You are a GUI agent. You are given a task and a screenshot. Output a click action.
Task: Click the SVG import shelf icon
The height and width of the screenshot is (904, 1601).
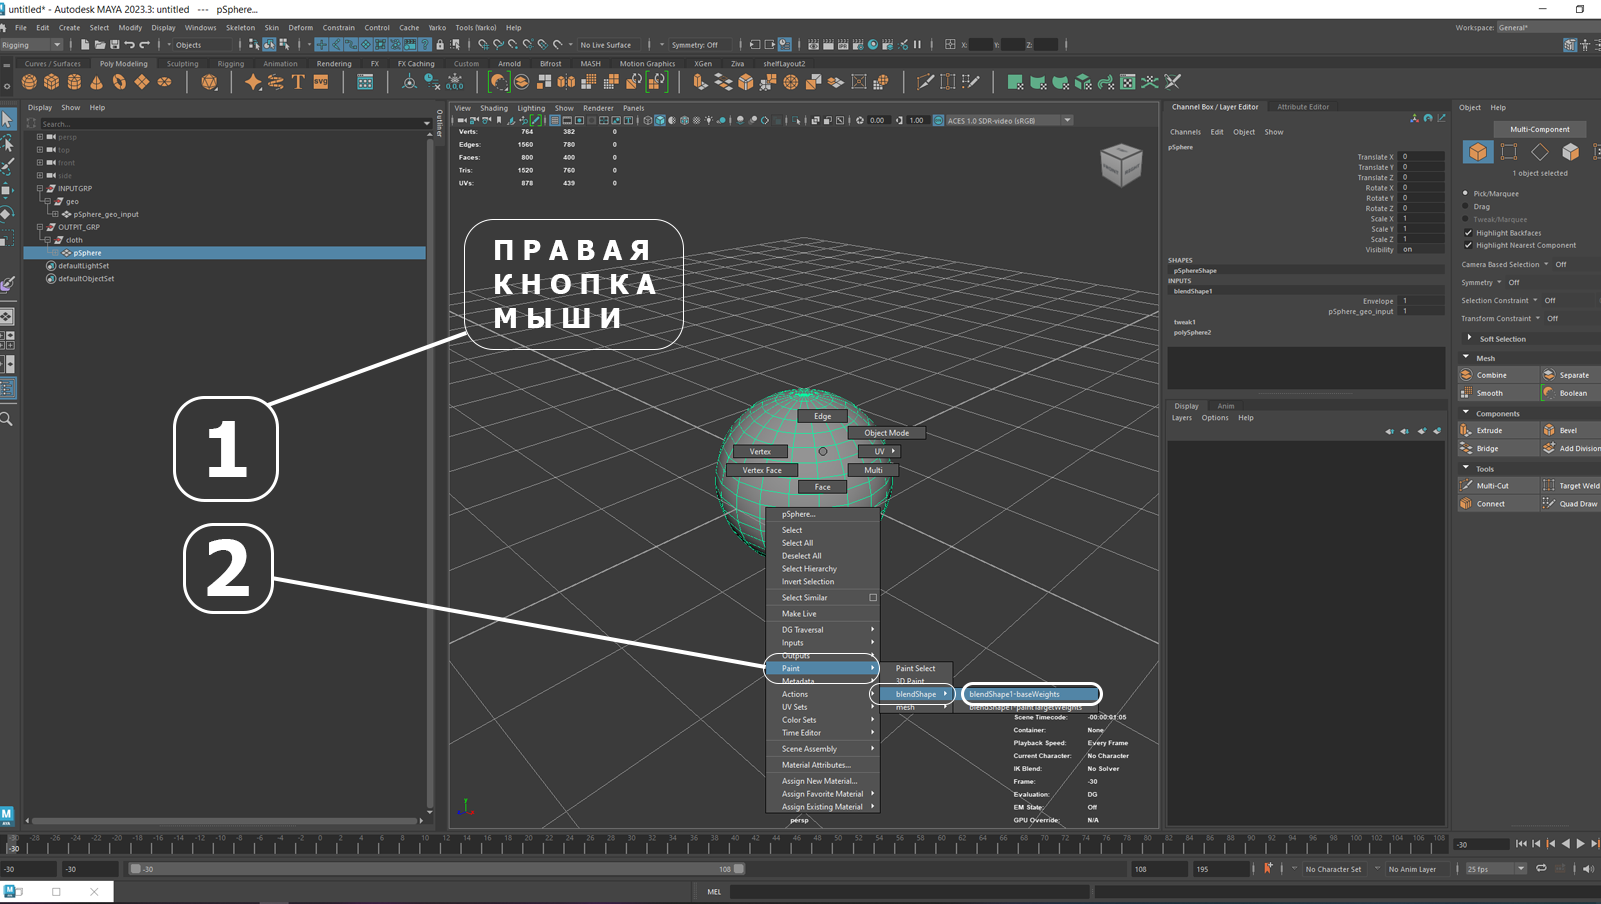point(321,82)
